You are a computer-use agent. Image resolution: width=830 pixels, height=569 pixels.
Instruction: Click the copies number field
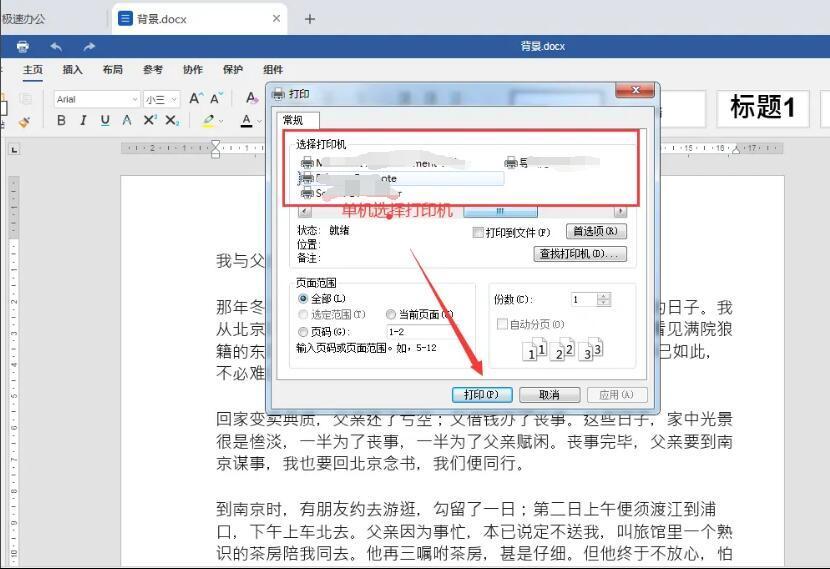click(583, 300)
